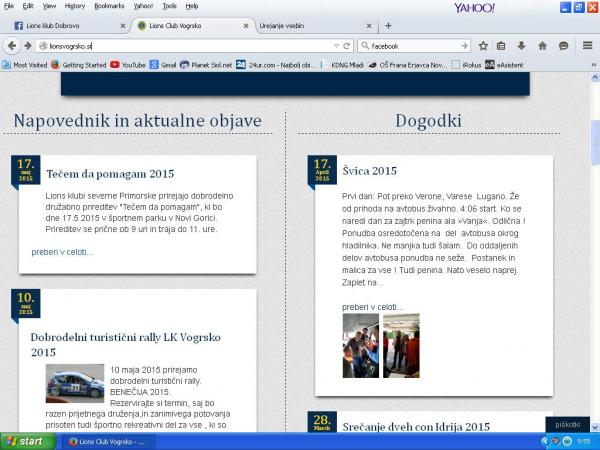The image size is (600, 450).
Task: Open YouTube bookmark in bookmarks toolbar
Action: [128, 64]
